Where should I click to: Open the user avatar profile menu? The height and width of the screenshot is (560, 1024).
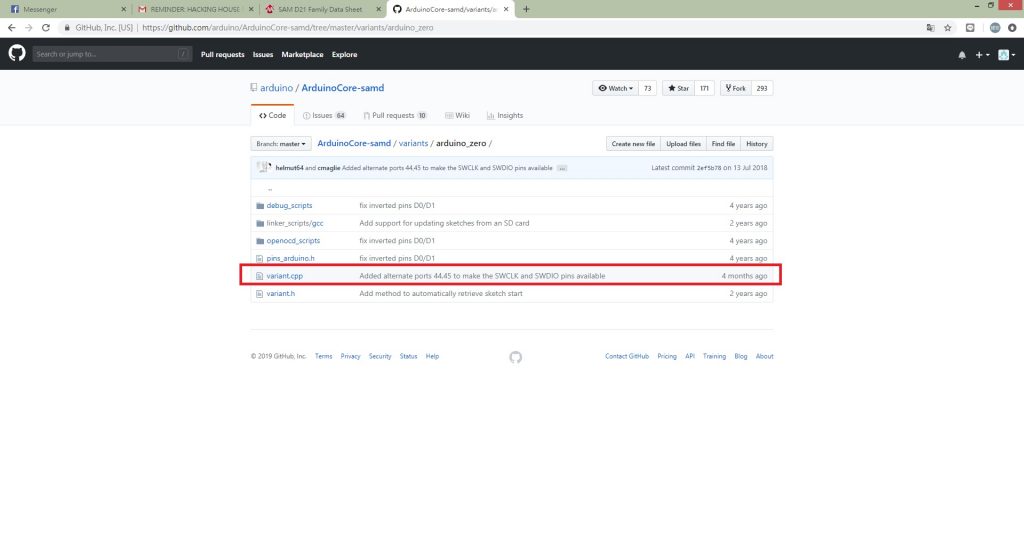[1006, 55]
